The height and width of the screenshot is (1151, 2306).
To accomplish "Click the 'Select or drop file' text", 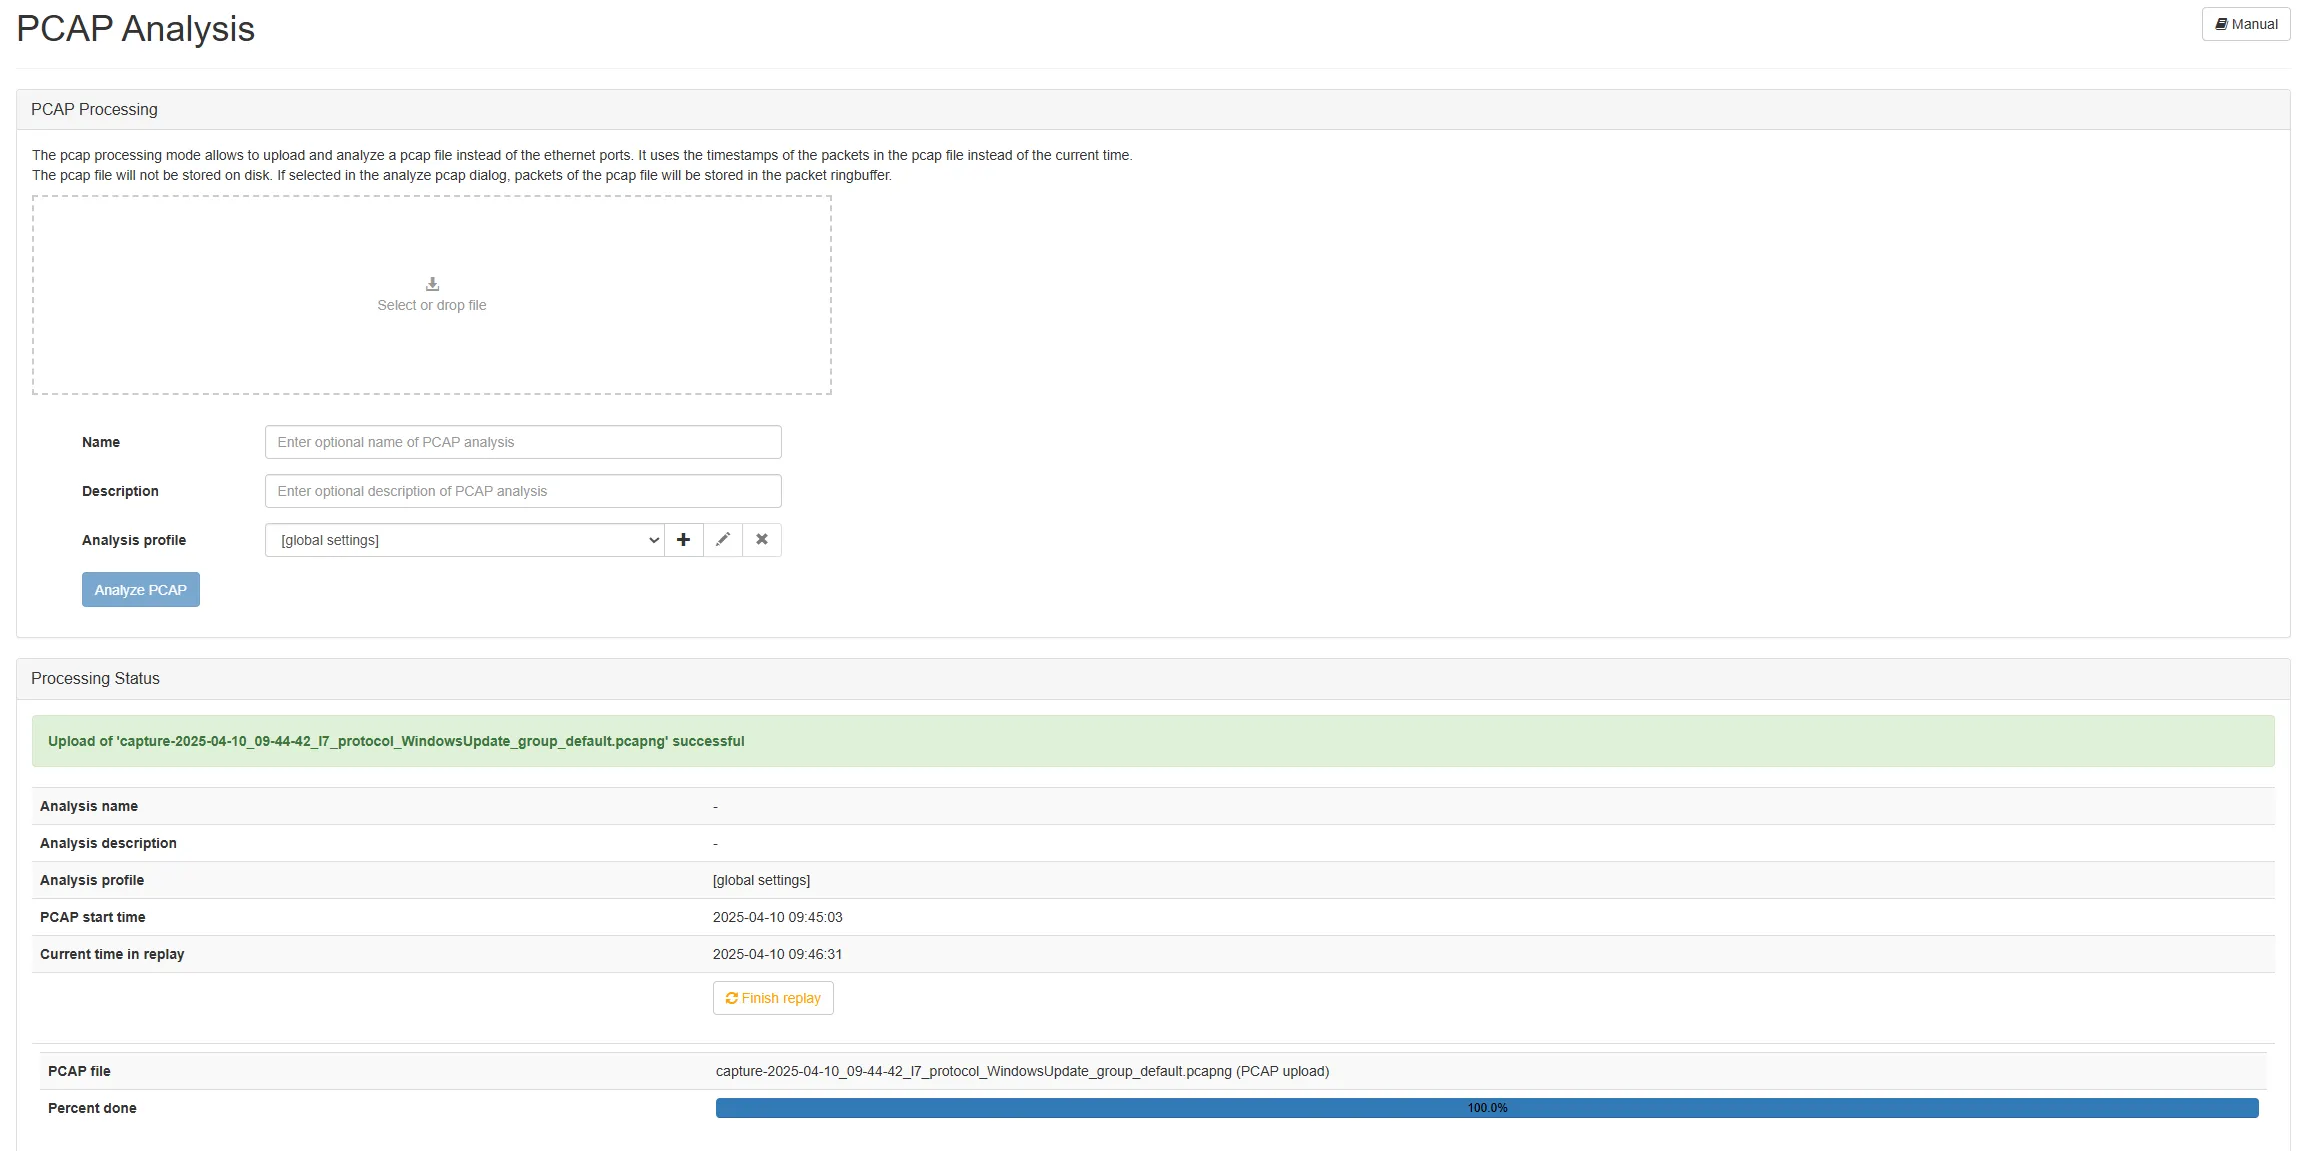I will coord(432,305).
